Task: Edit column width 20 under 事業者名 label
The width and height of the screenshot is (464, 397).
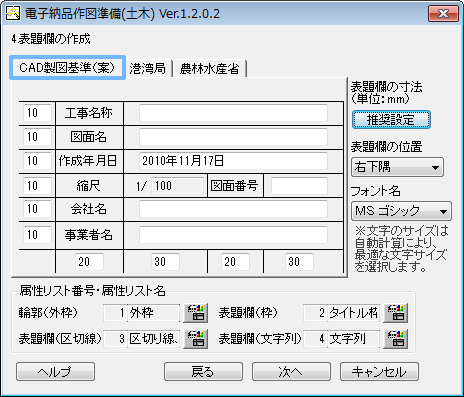Action: point(89,262)
